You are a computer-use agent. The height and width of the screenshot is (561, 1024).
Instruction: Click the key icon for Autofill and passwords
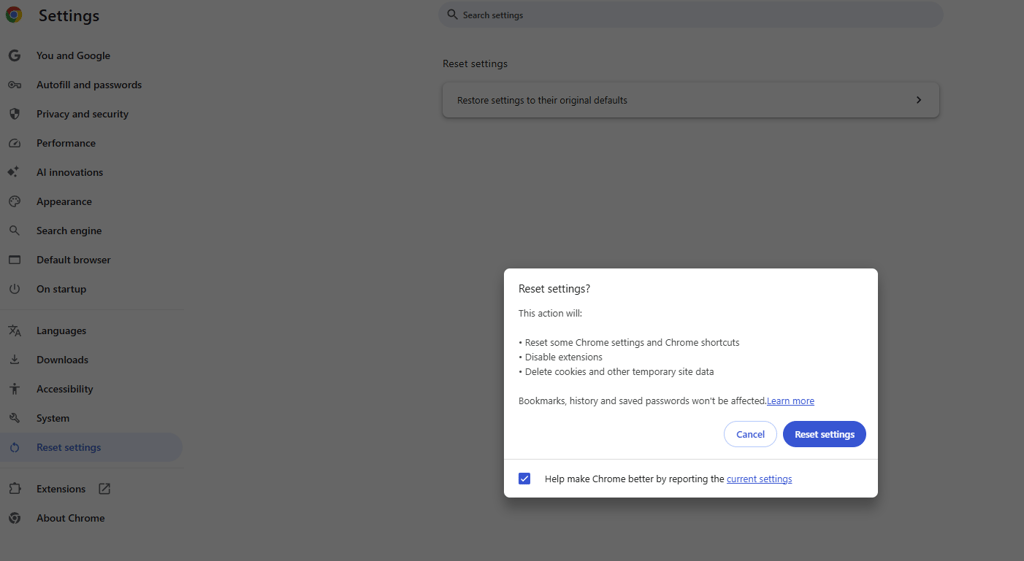pyautogui.click(x=14, y=85)
